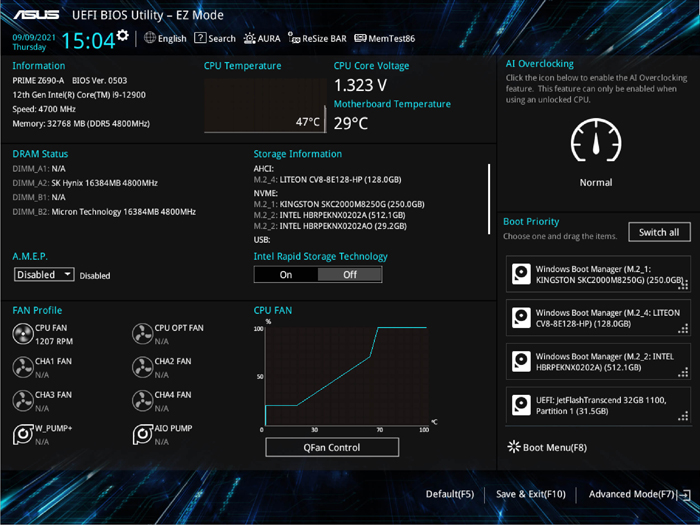Click the Normal overclocking status label
This screenshot has height=525, width=700.
pyautogui.click(x=596, y=182)
